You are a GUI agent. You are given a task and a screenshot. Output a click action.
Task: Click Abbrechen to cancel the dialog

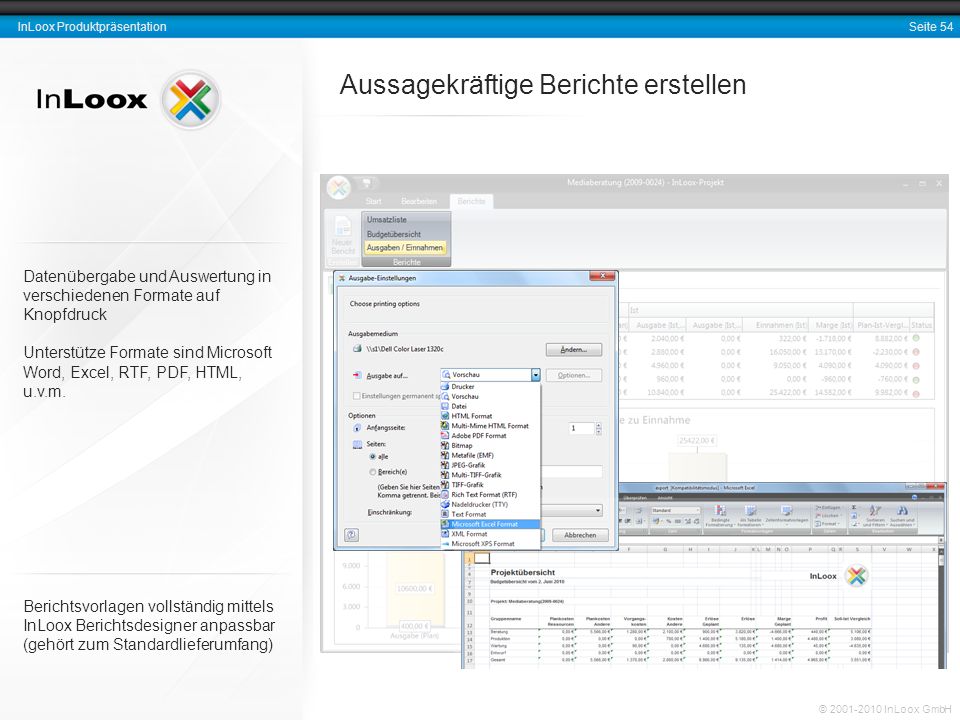coord(580,535)
